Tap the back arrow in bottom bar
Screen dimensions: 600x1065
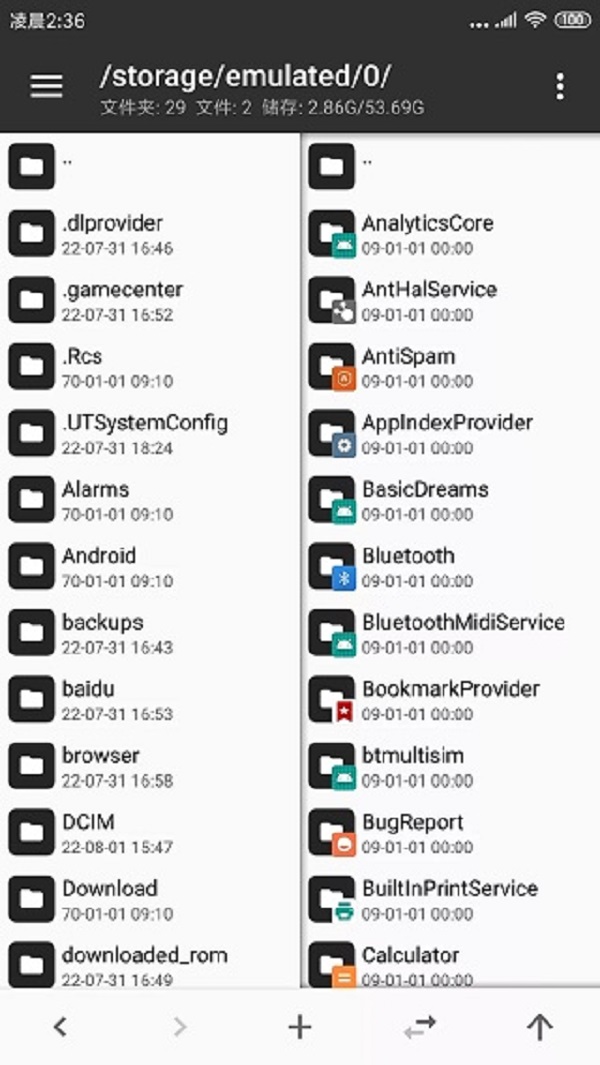click(60, 1026)
